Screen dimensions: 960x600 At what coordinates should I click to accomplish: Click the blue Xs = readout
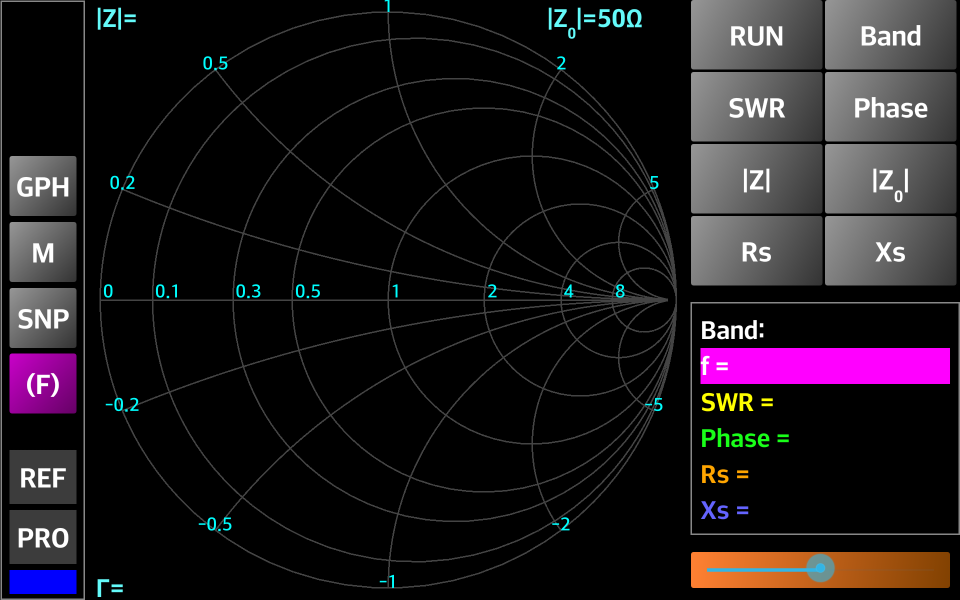pyautogui.click(x=725, y=510)
